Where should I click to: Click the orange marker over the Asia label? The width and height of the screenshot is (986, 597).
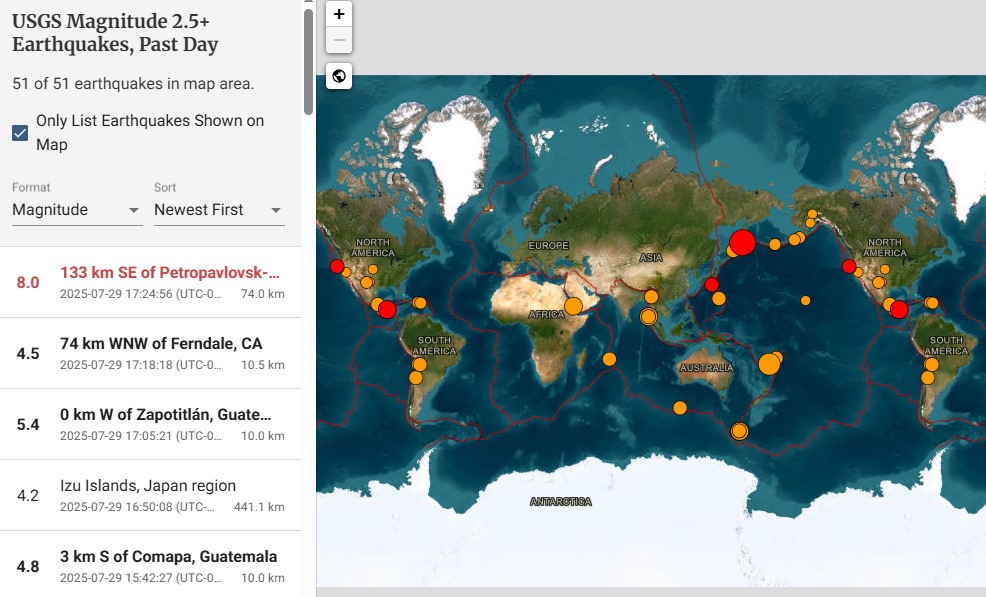tap(651, 296)
